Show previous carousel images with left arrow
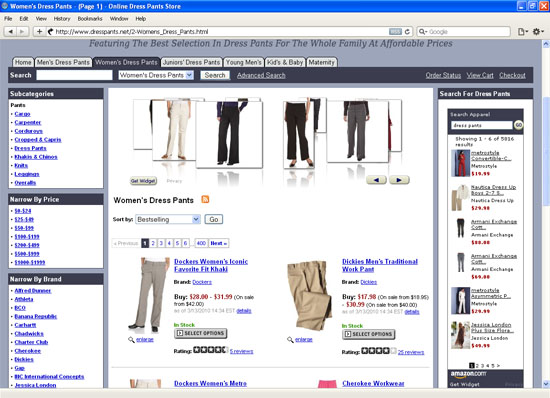Image resolution: width=550 pixels, height=398 pixels. 376,180
